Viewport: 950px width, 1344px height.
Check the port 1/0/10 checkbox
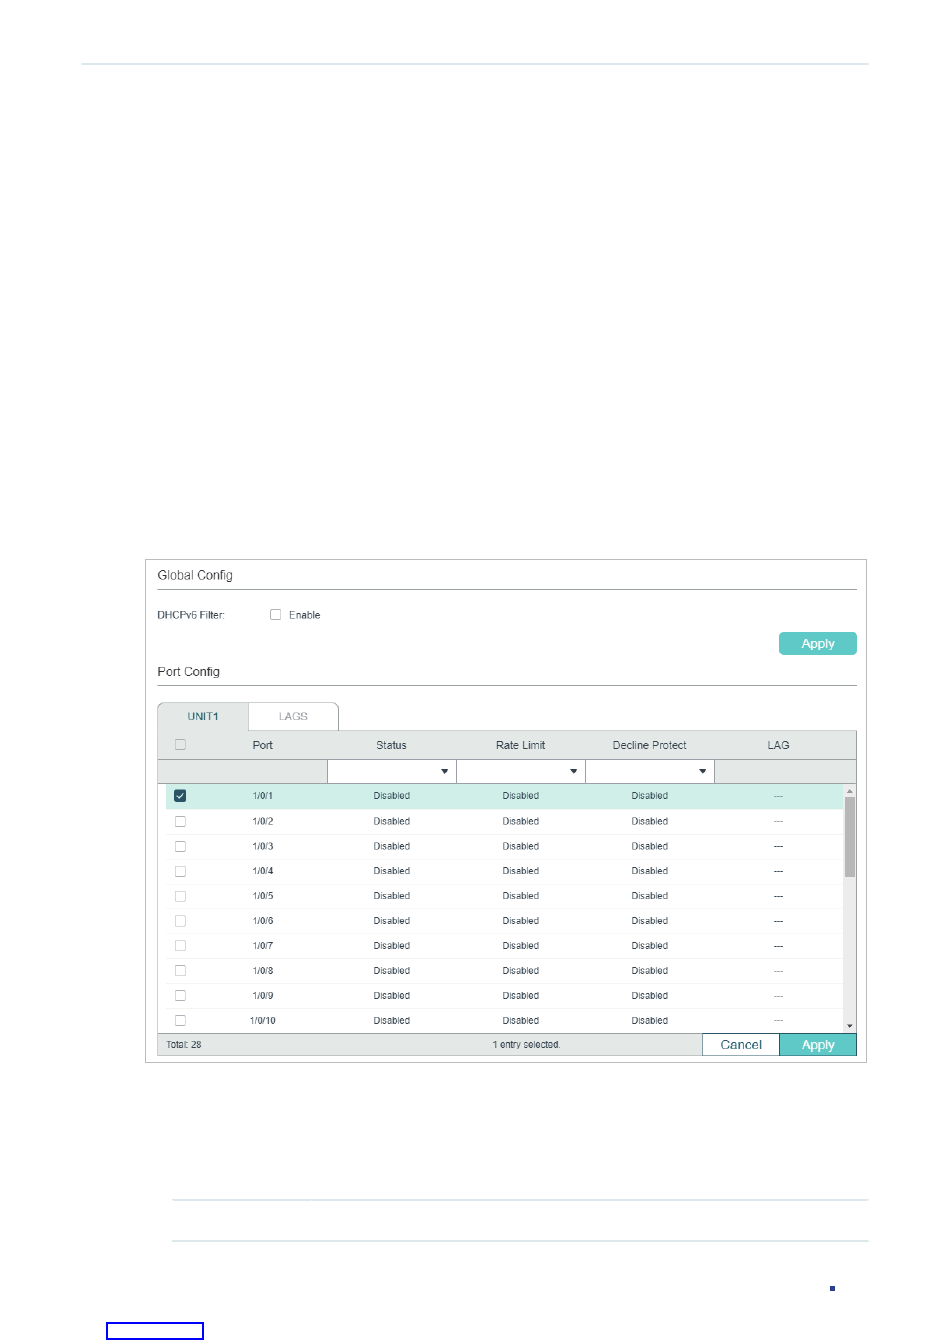point(180,1021)
